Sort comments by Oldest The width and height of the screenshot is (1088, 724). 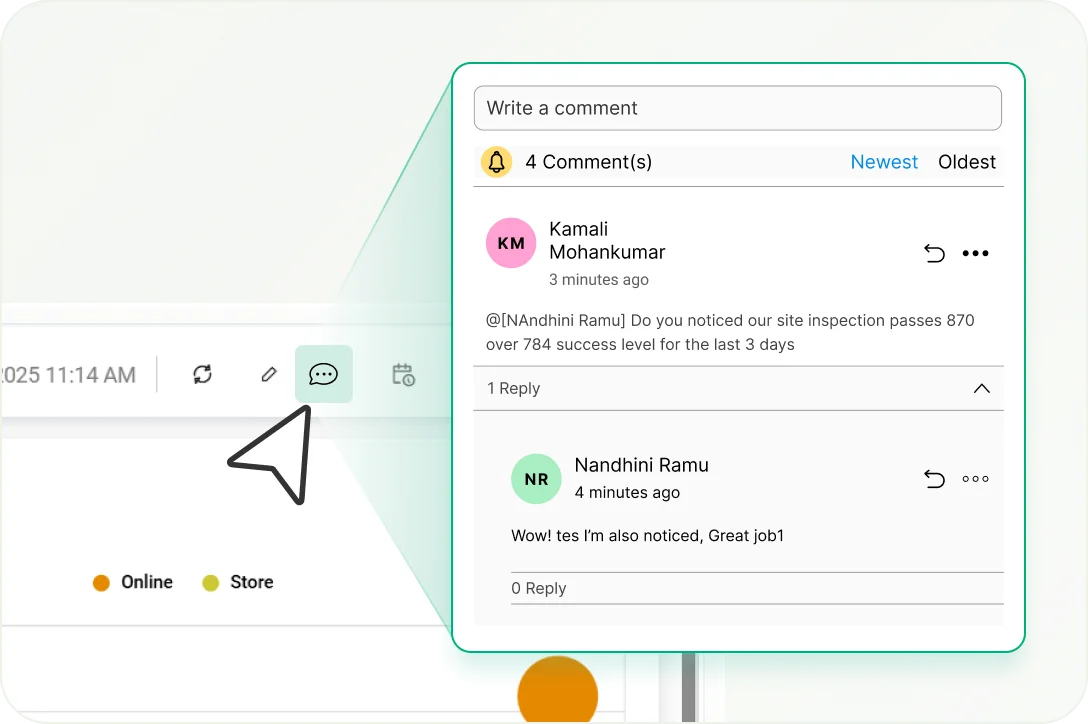(x=966, y=162)
